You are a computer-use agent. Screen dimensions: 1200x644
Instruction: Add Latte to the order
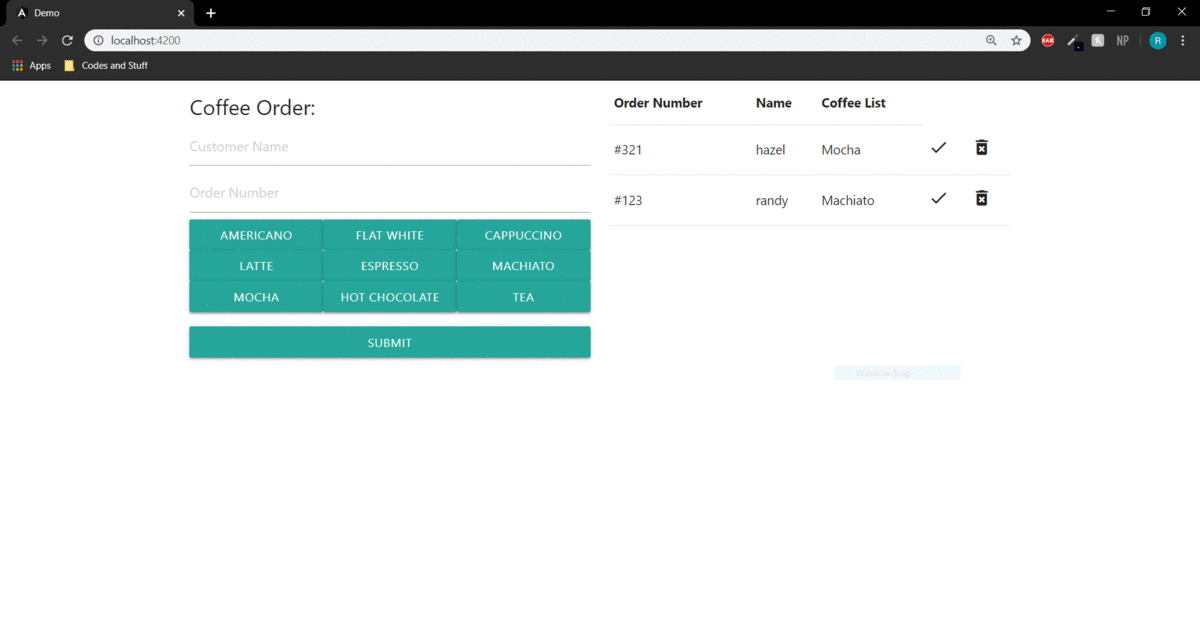(x=256, y=266)
